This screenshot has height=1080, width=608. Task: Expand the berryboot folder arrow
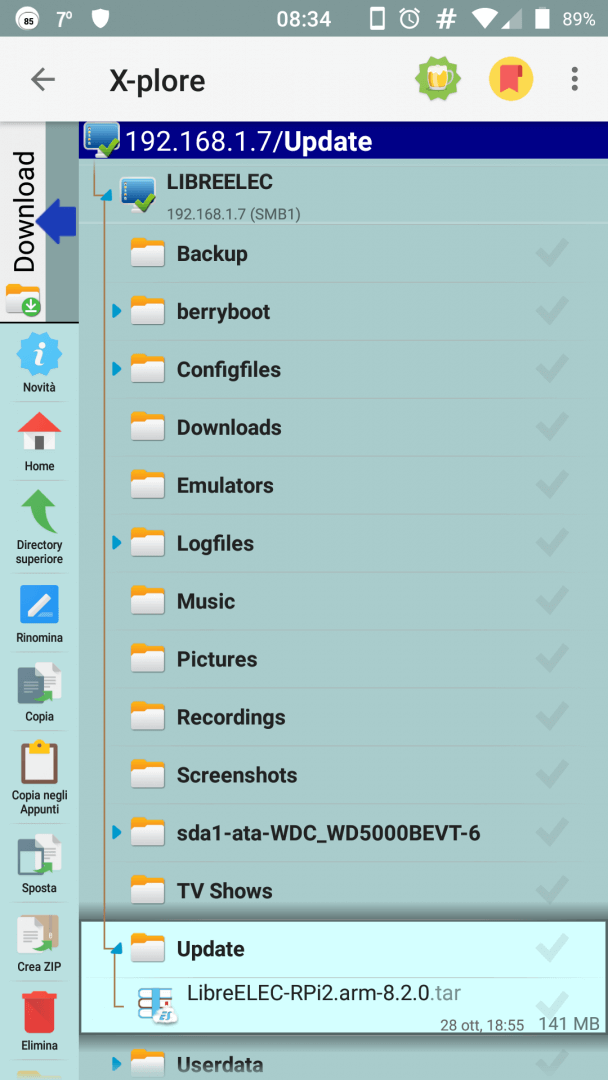pyautogui.click(x=117, y=312)
